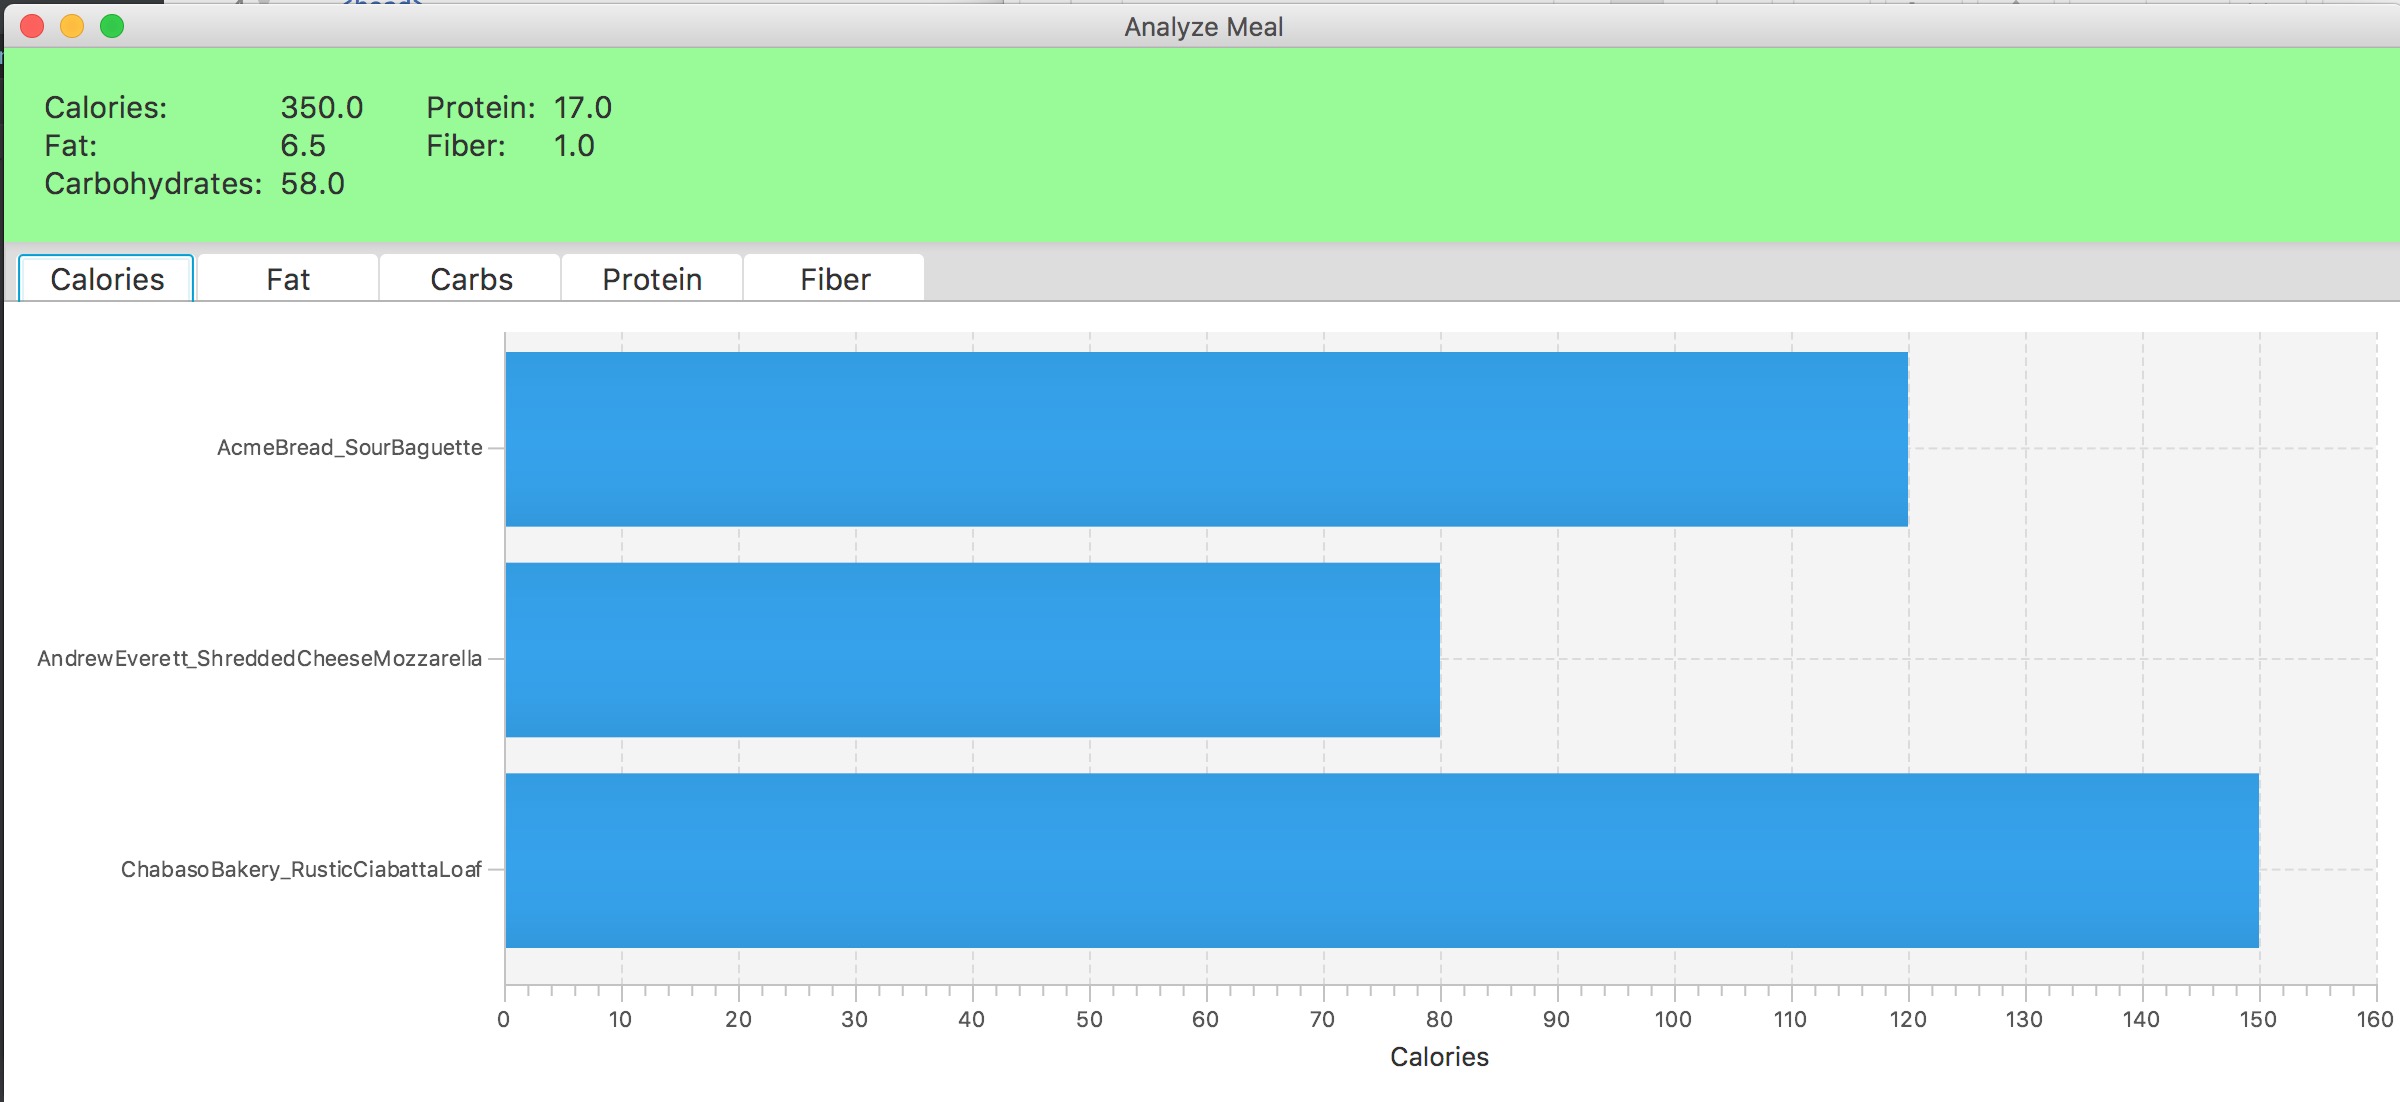Click the Carbohydrates value 58.0
The width and height of the screenshot is (2400, 1102).
[x=312, y=184]
